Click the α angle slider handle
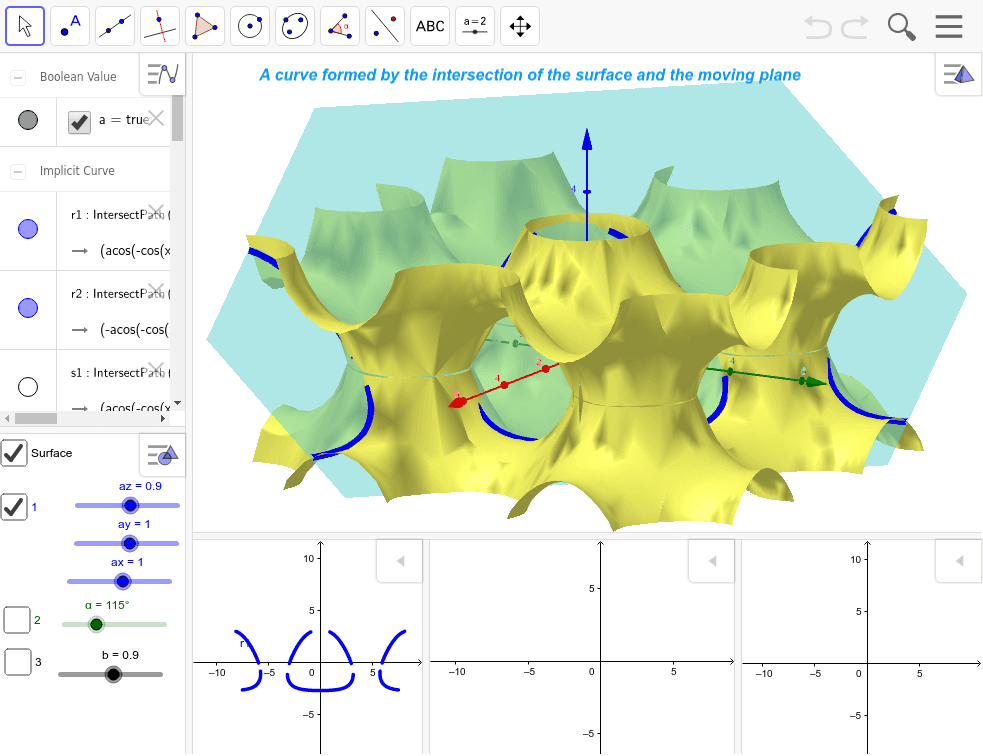Viewport: 983px width, 756px height. click(95, 623)
